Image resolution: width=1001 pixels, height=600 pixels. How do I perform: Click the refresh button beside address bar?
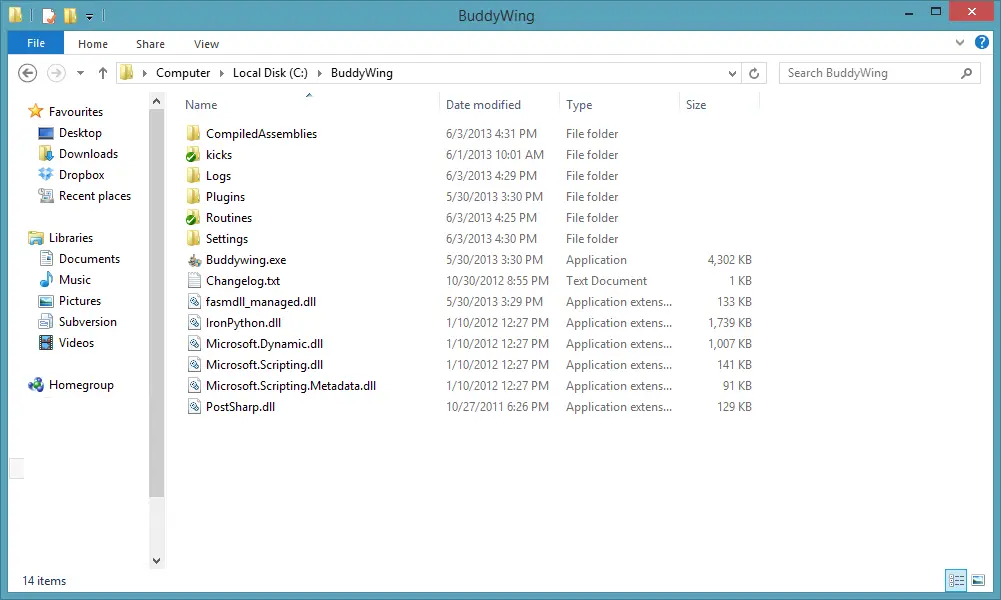pos(755,73)
